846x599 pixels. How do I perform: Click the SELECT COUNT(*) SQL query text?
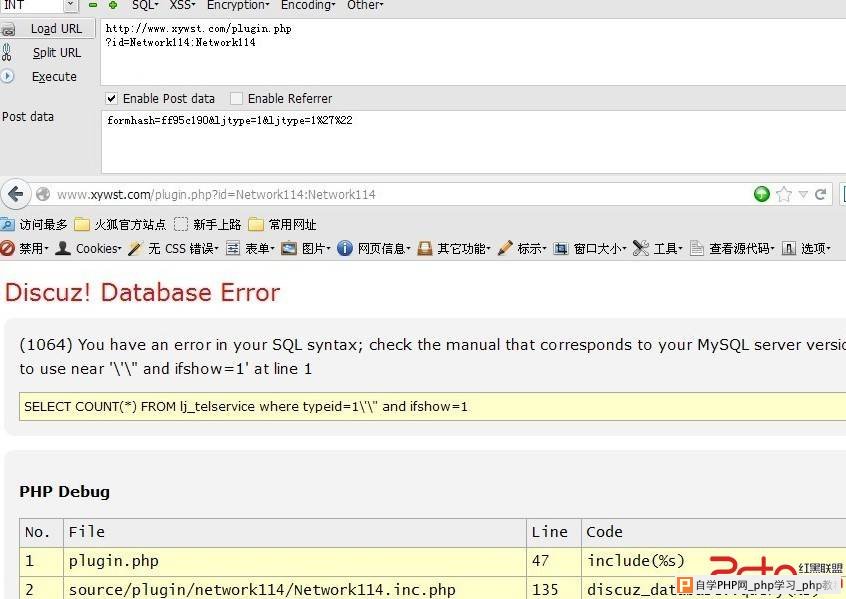246,406
